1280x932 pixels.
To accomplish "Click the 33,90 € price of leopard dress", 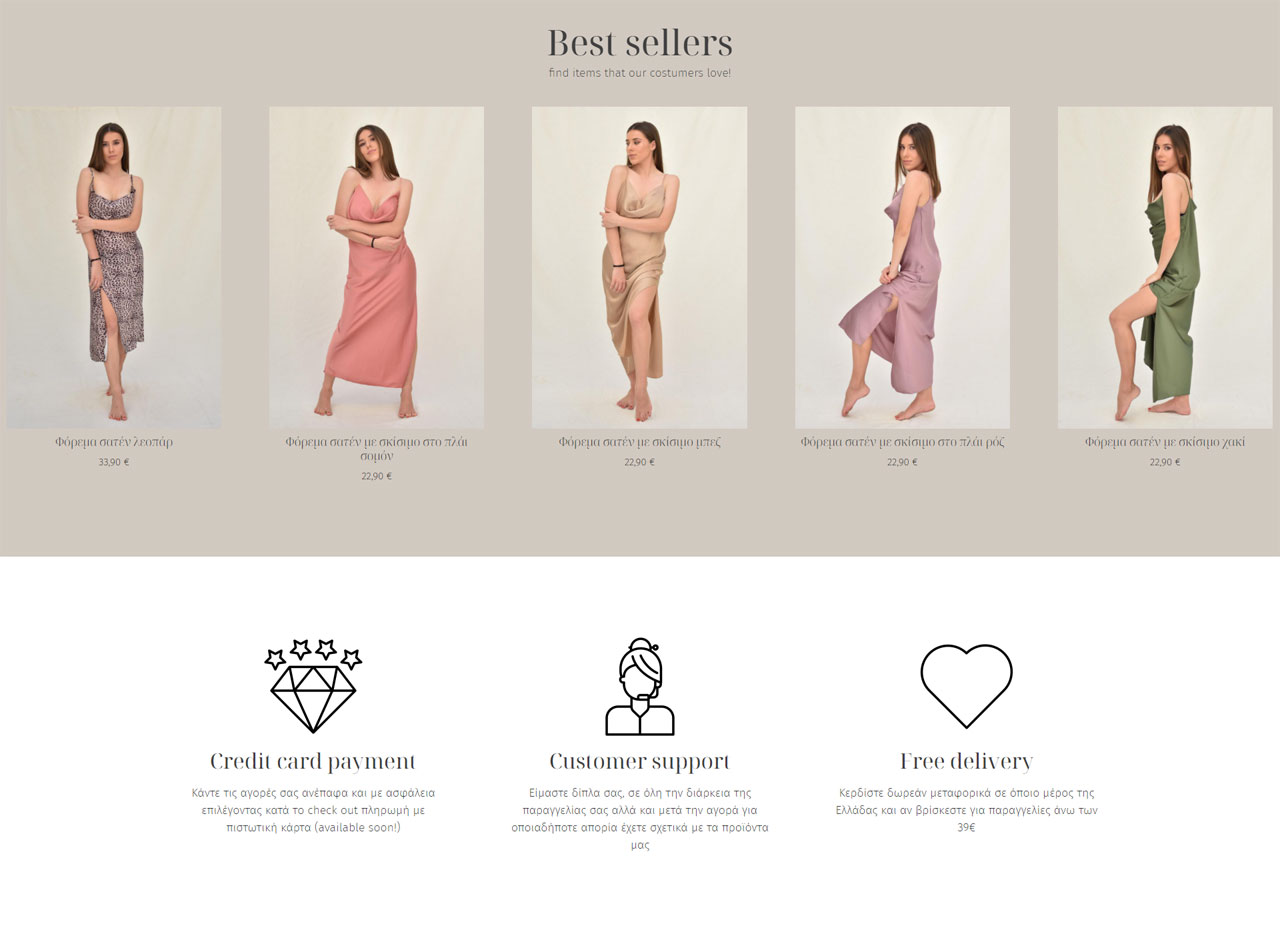I will click(x=114, y=462).
